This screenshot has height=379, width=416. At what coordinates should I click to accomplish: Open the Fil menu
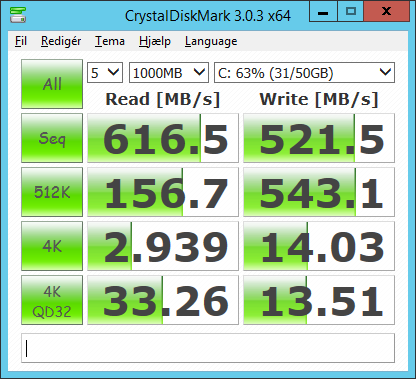click(x=21, y=41)
